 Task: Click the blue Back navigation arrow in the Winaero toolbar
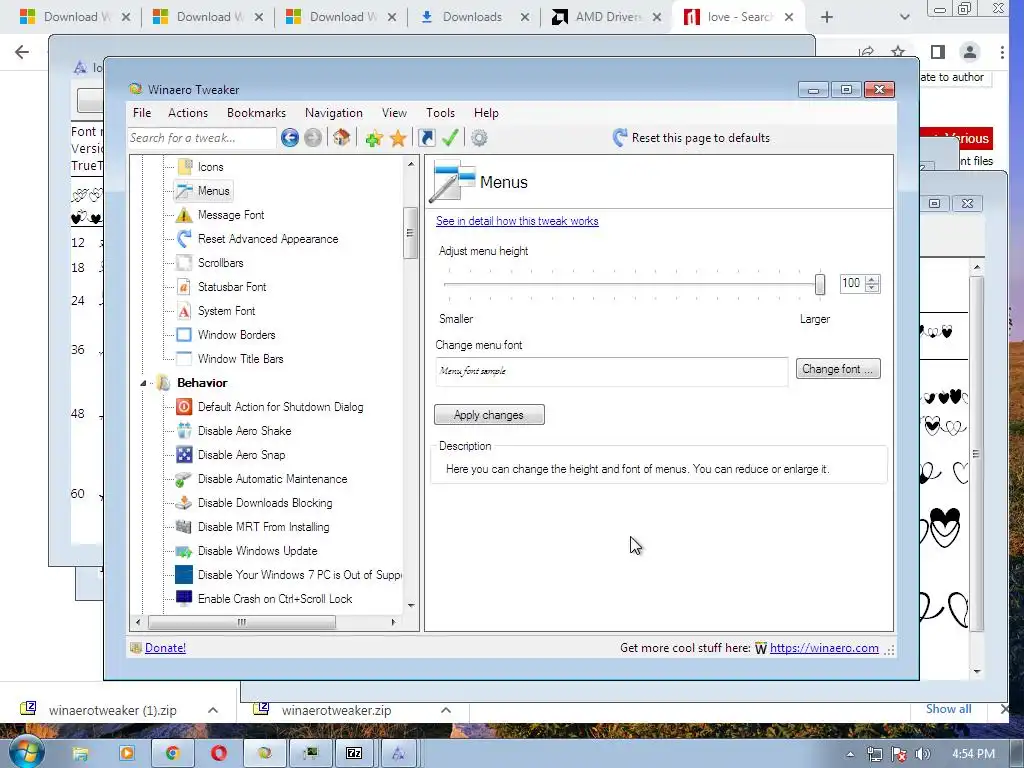click(x=290, y=138)
